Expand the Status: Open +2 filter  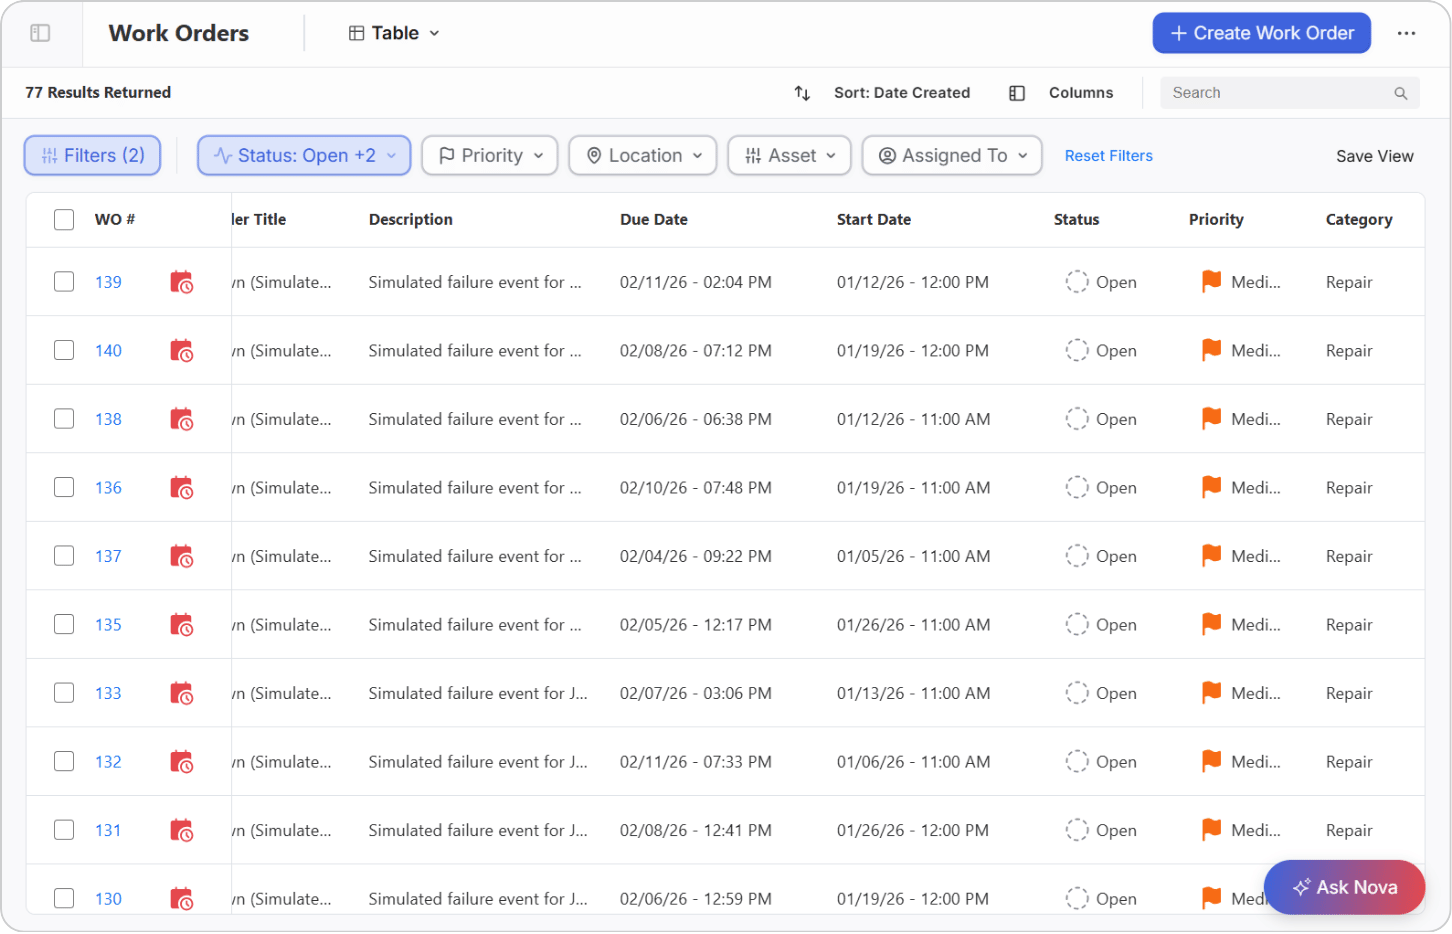tap(304, 156)
